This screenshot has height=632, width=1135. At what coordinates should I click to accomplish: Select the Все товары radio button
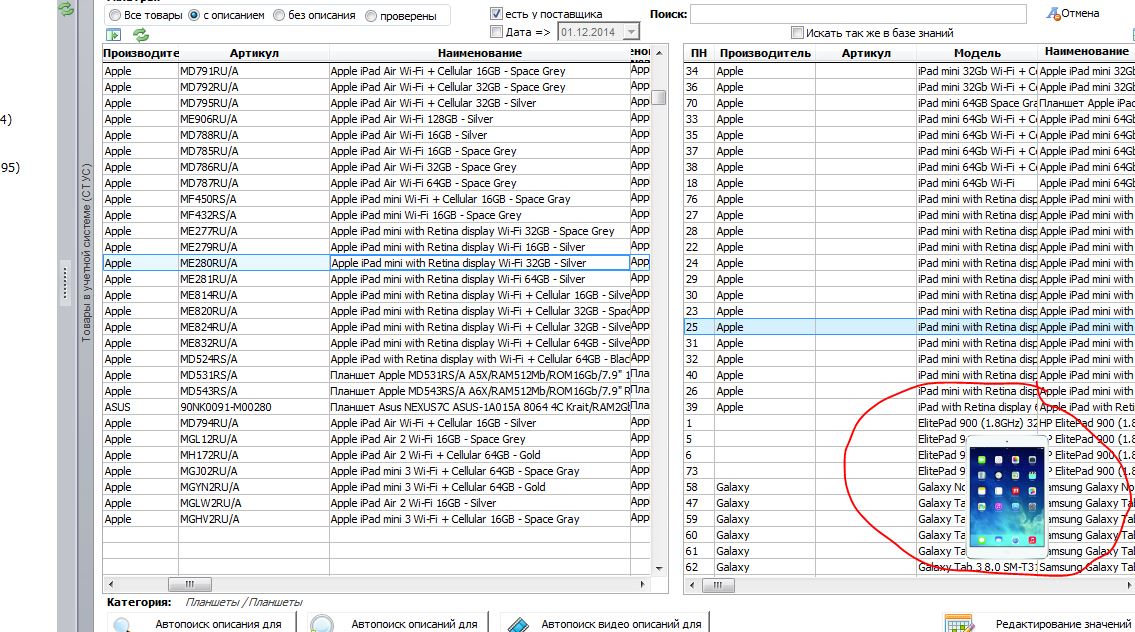click(x=115, y=15)
